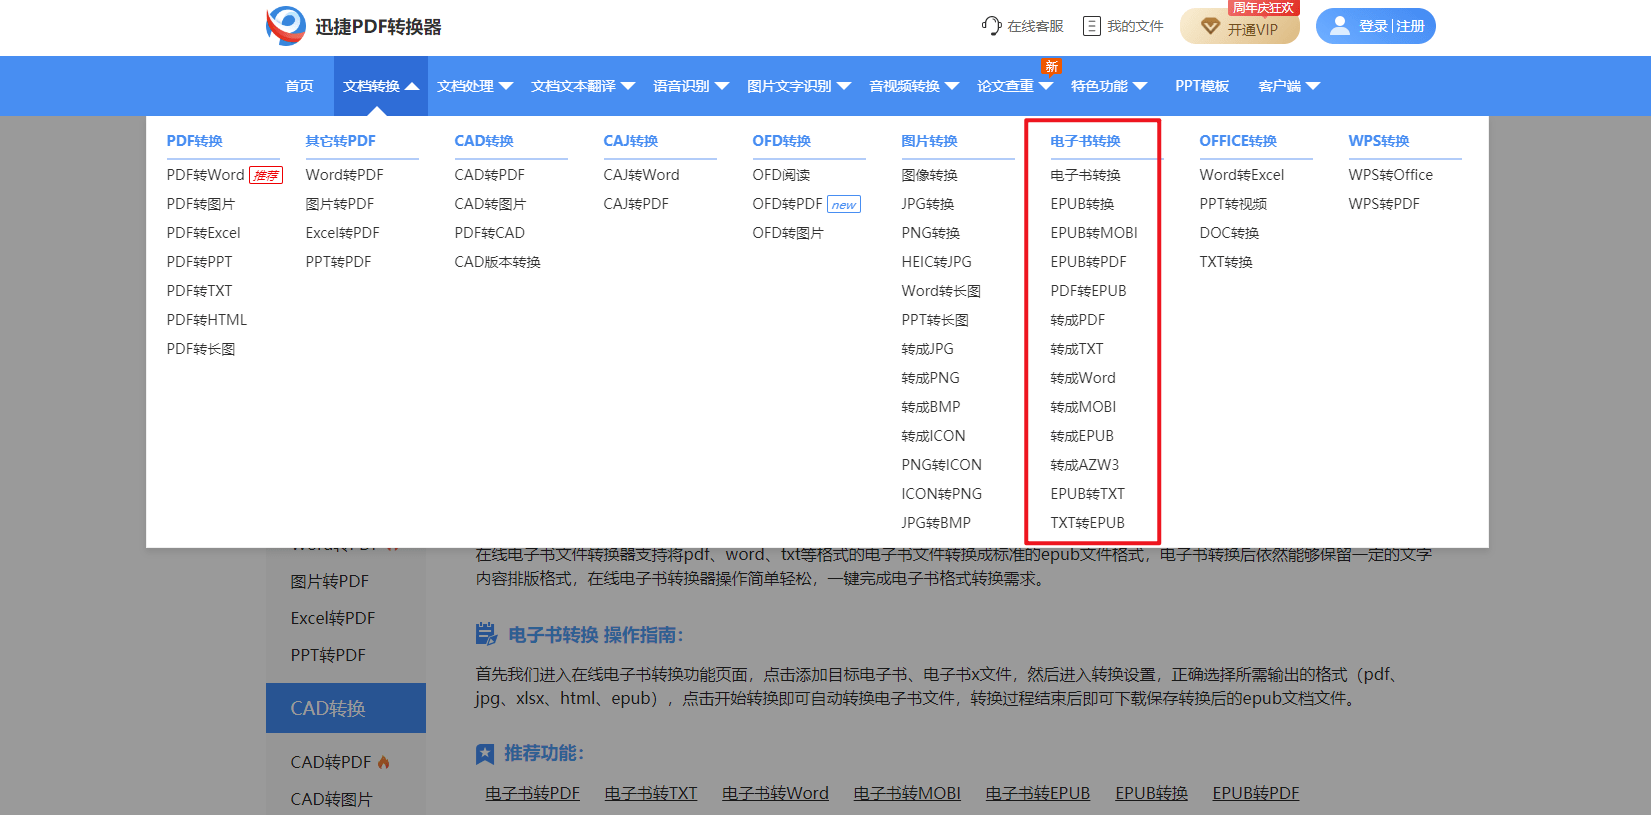The width and height of the screenshot is (1651, 815).
Task: Click the new badge beside OFD转PDF
Action: point(844,205)
